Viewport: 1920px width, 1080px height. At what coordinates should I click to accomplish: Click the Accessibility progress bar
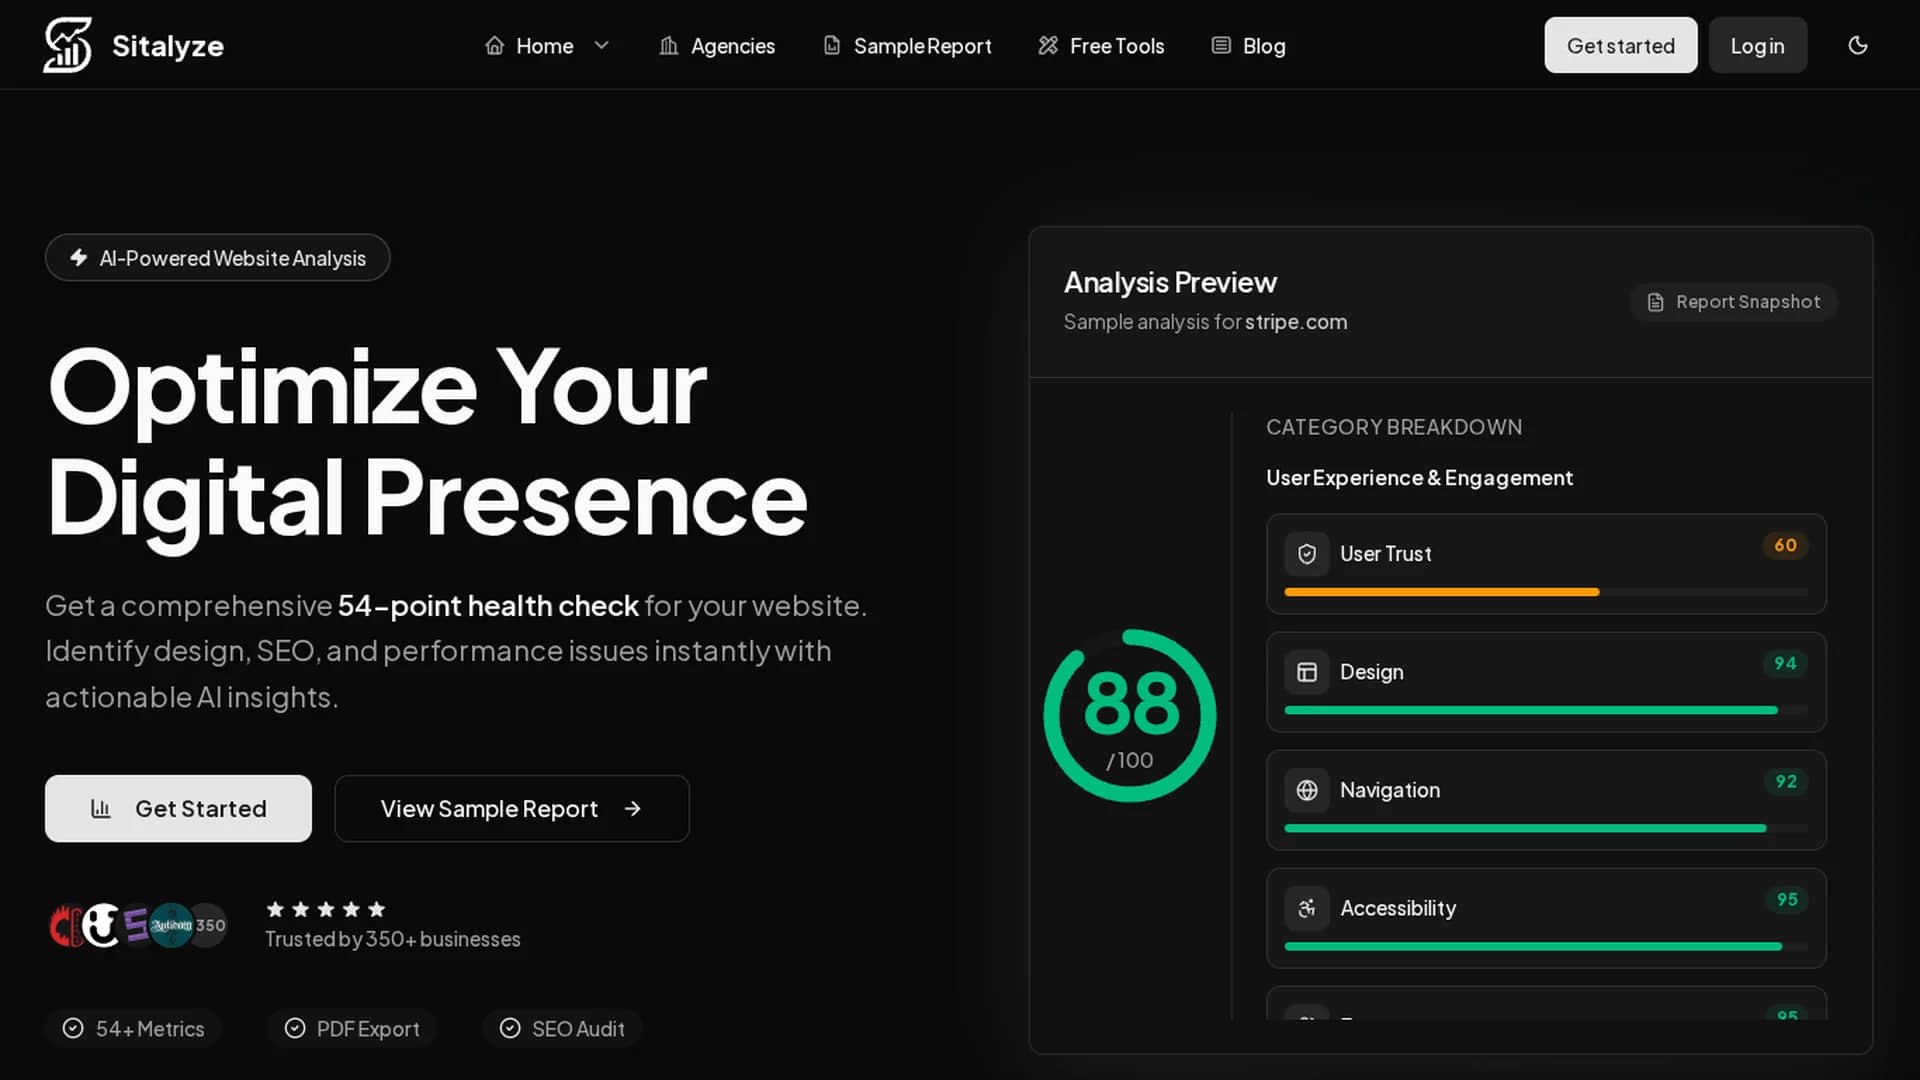coord(1546,946)
